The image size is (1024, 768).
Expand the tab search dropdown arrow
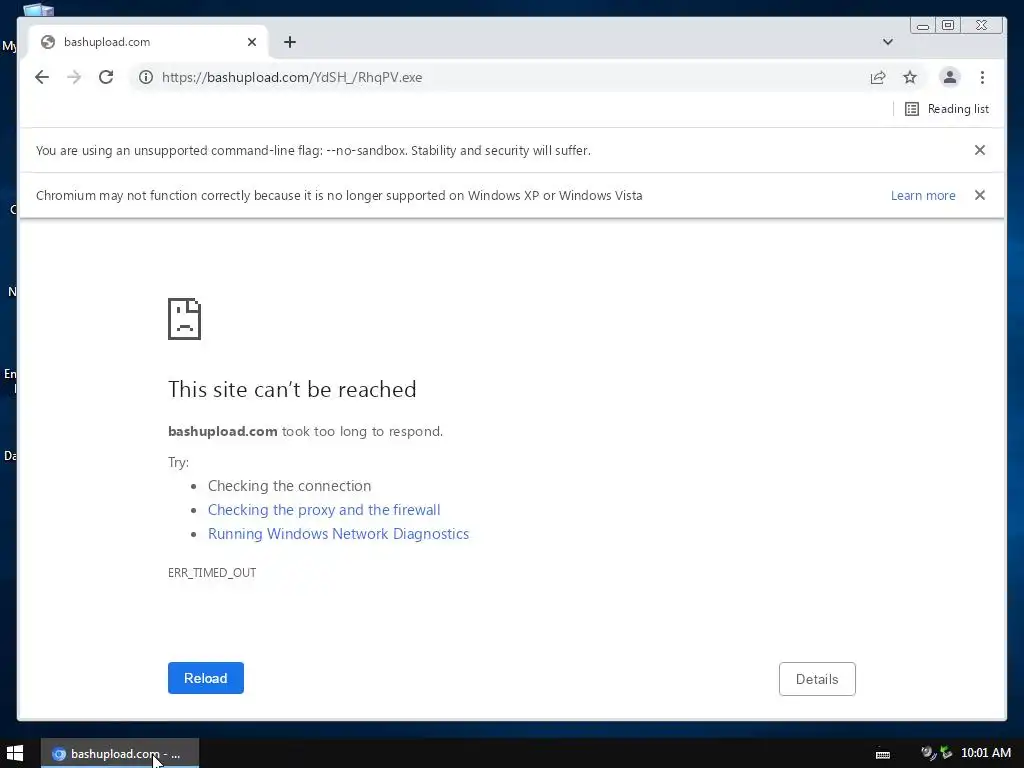pyautogui.click(x=888, y=42)
